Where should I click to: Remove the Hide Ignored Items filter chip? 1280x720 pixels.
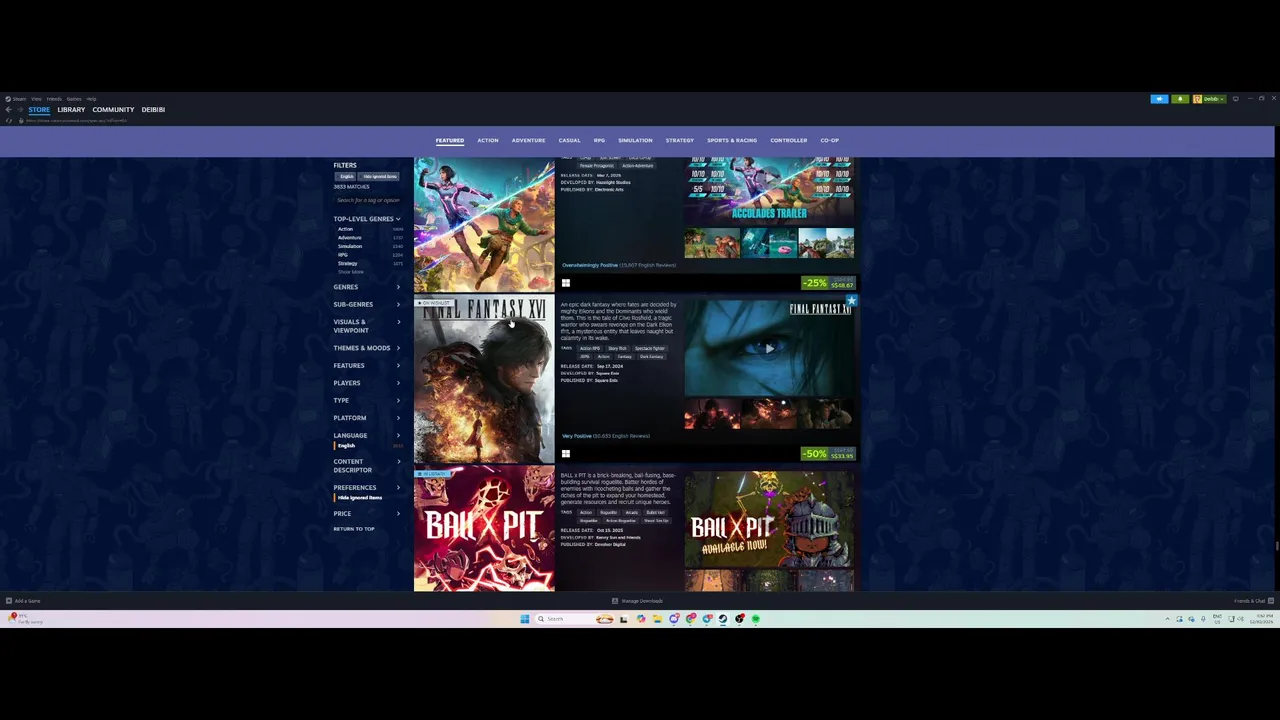point(379,177)
